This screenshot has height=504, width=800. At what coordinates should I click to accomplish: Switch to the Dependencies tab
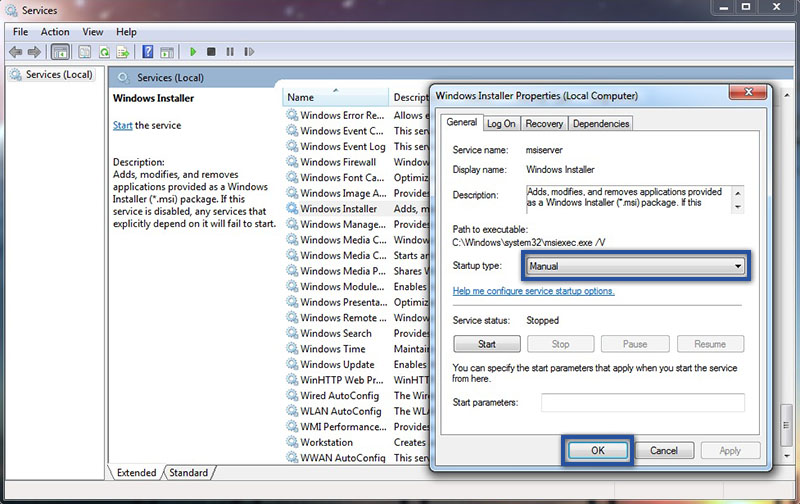click(601, 123)
